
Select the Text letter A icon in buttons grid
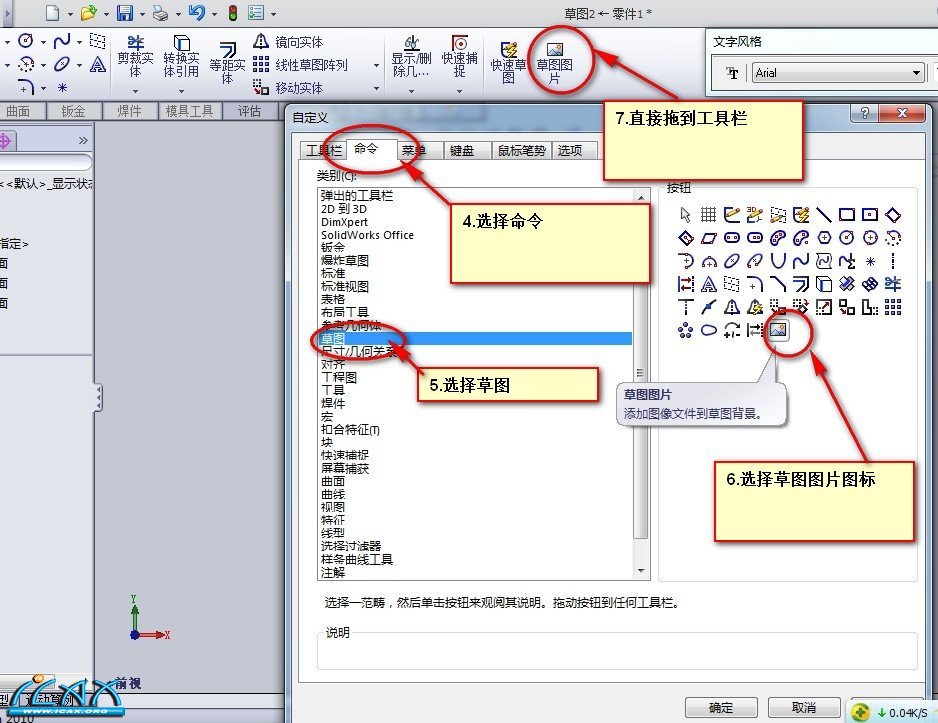[x=709, y=284]
